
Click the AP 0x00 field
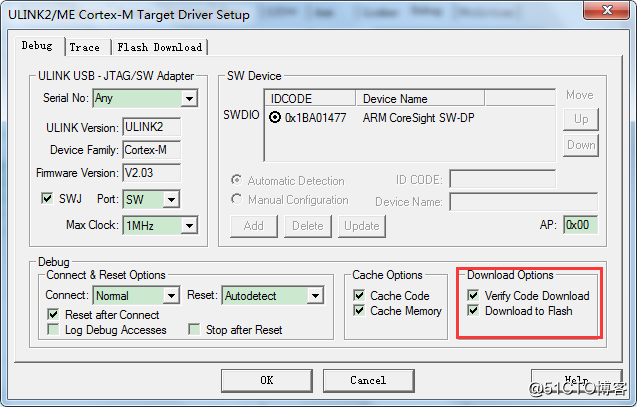581,225
